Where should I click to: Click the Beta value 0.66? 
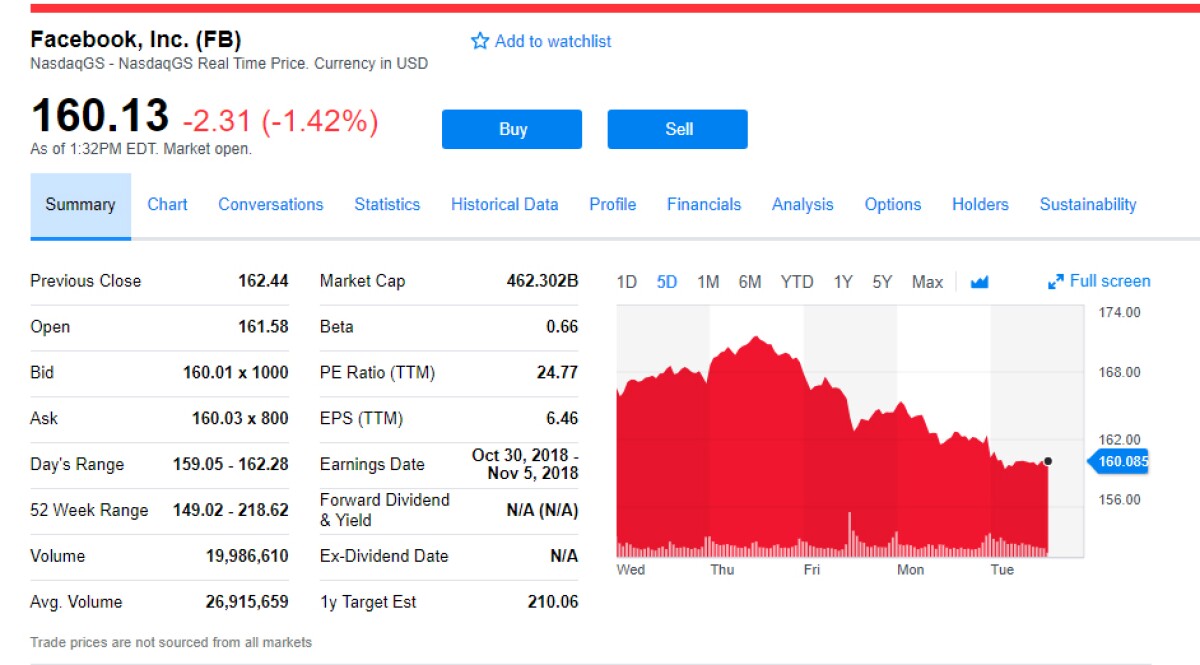tap(562, 327)
